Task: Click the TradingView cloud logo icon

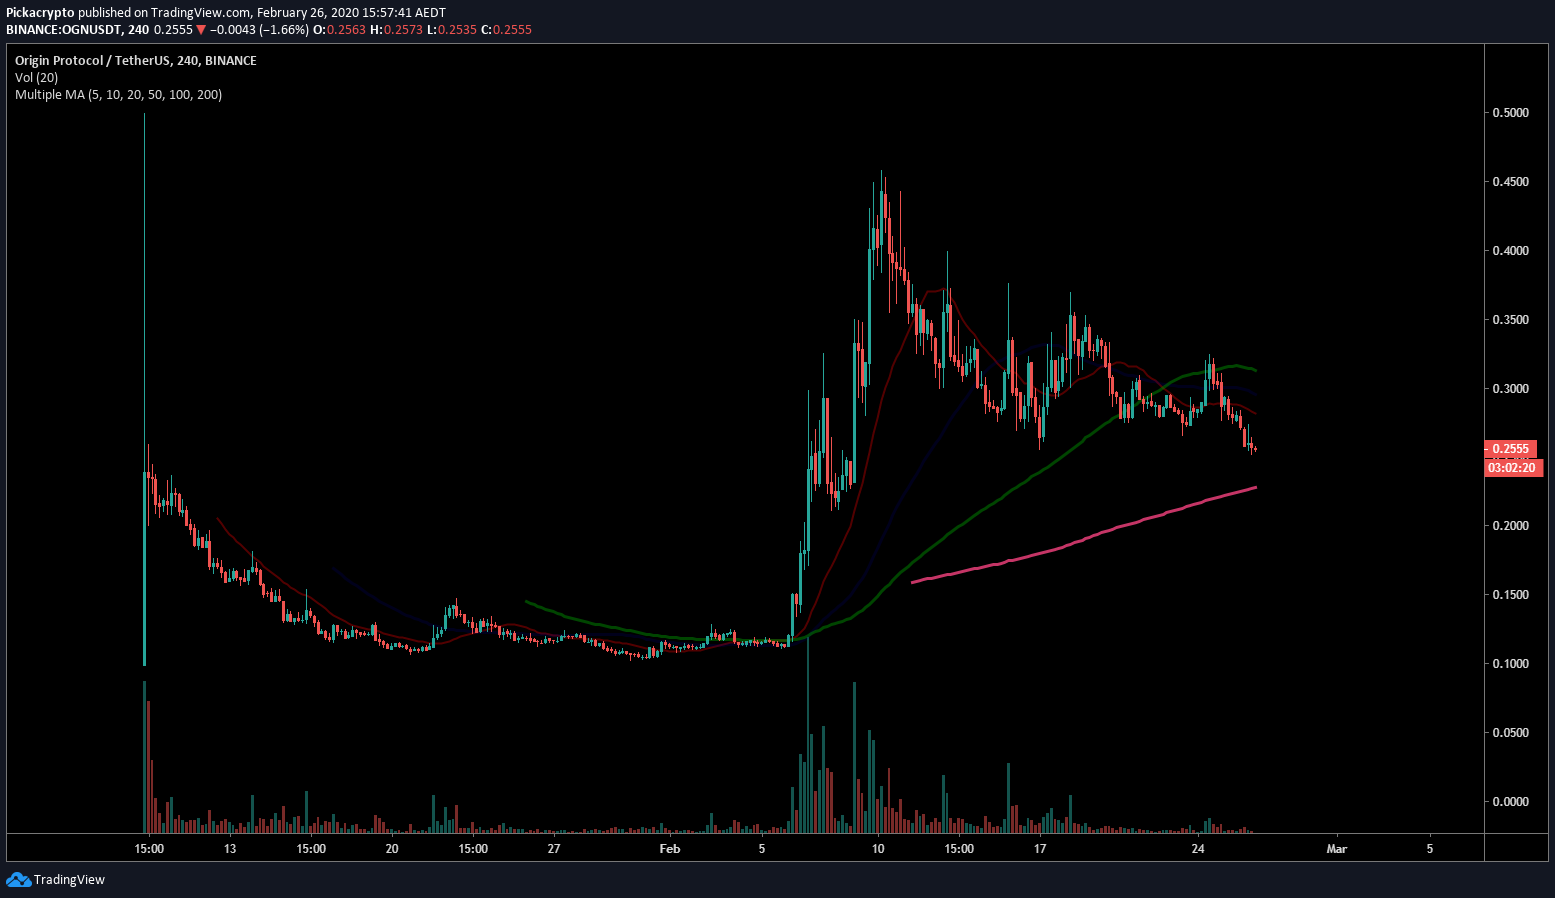Action: 18,879
